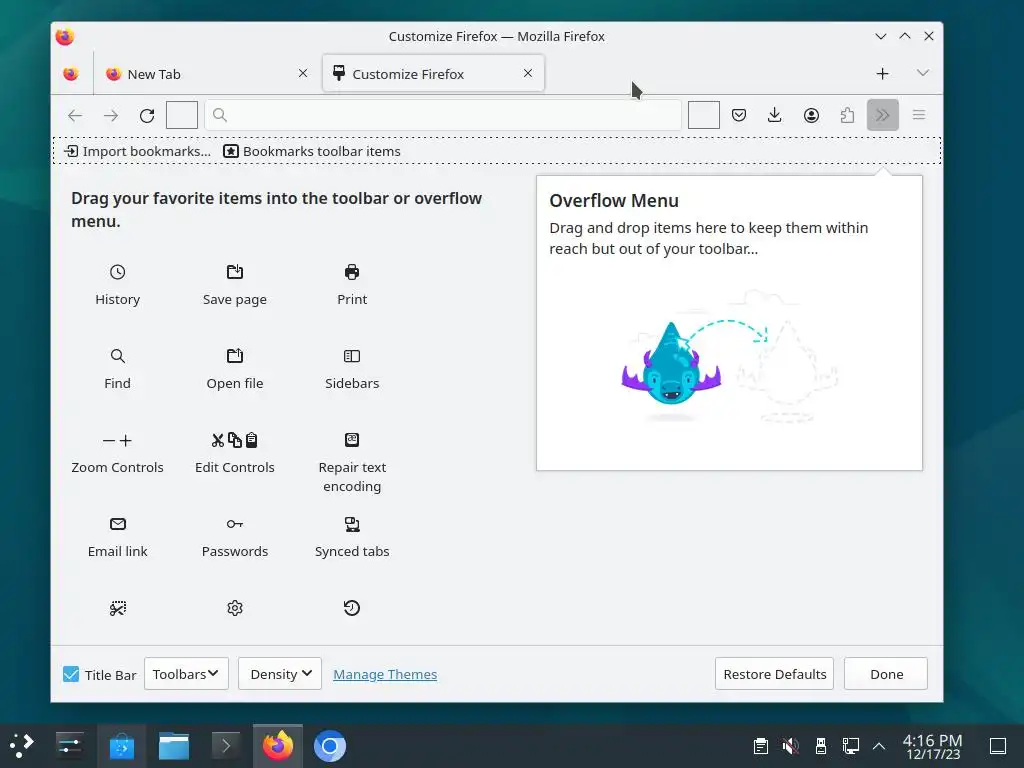Open a new tab with plus button
Viewport: 1024px width, 768px height.
882,74
